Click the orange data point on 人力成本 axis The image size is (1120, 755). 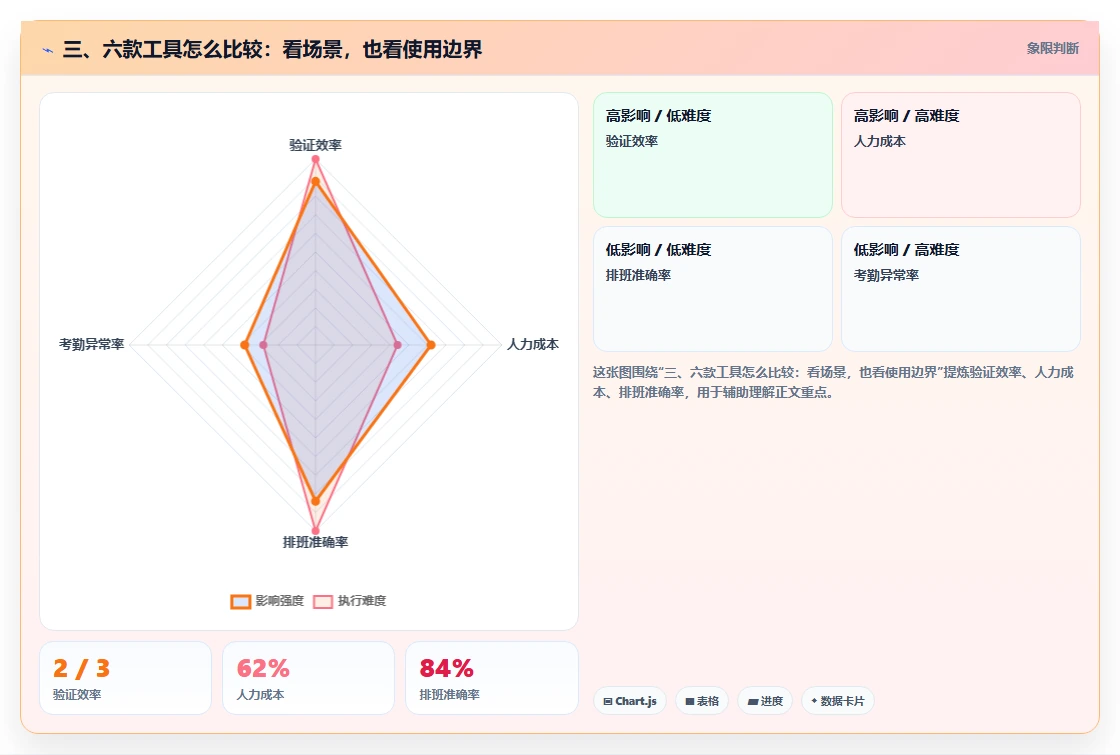[x=431, y=345]
